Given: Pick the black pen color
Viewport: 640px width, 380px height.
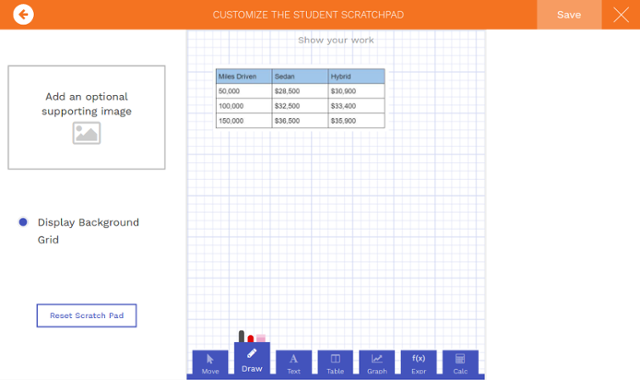Looking at the screenshot, I should 241,336.
